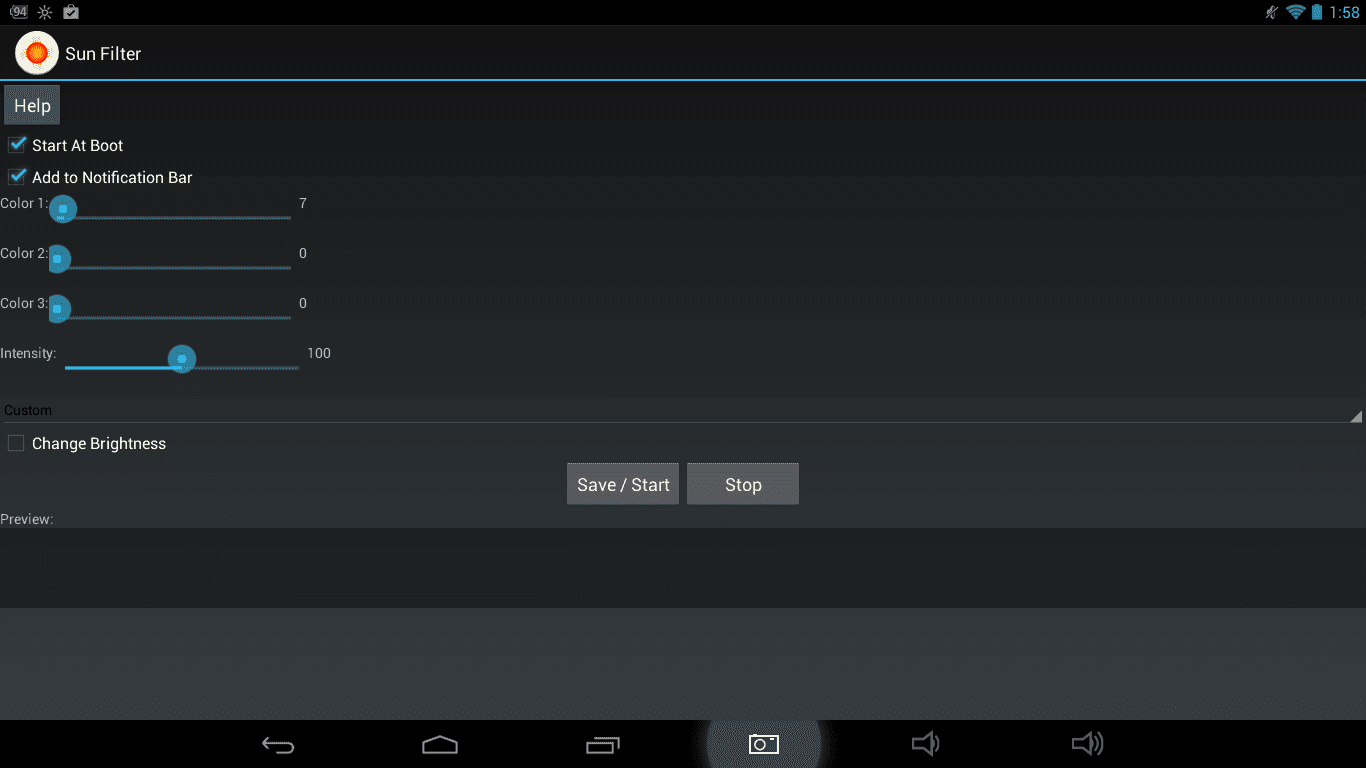Viewport: 1366px width, 768px height.
Task: Click the Color 1 slider track
Action: 175,217
